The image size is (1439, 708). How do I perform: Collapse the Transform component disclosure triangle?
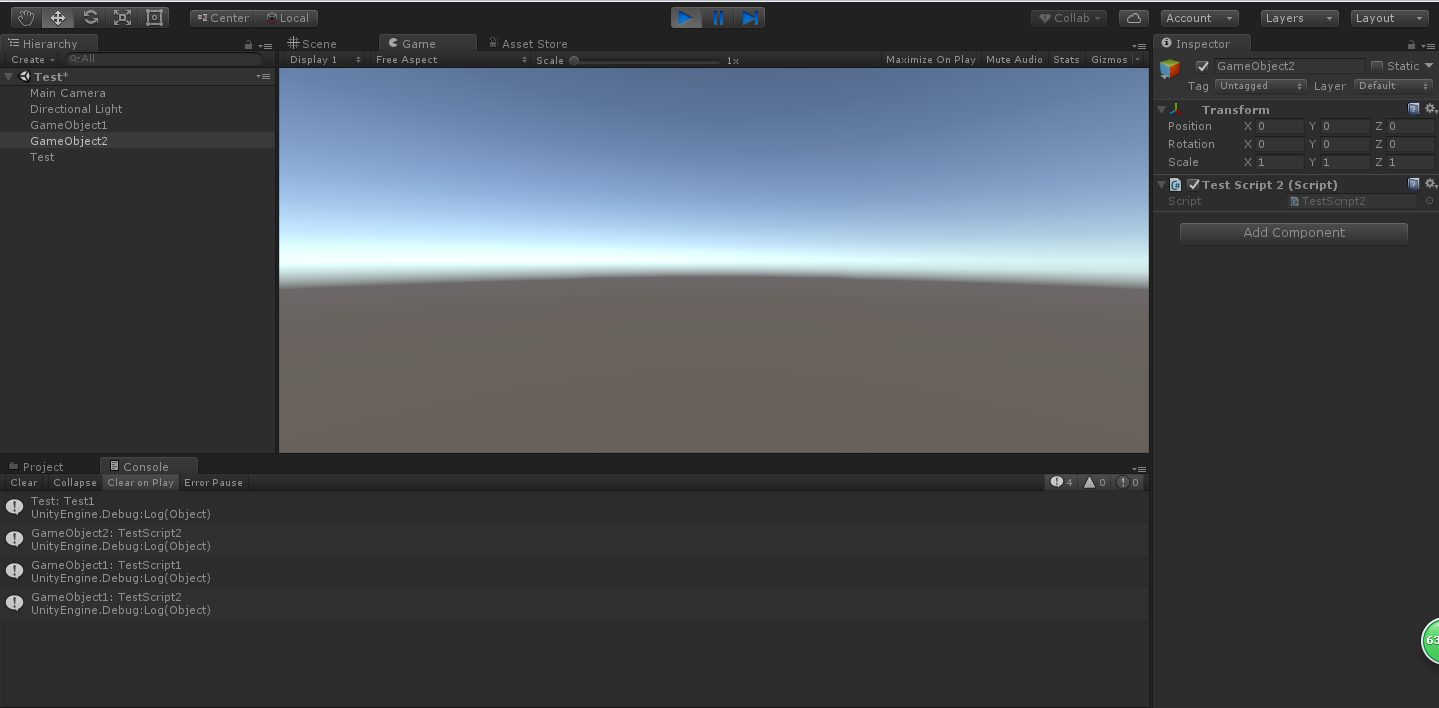[1161, 109]
